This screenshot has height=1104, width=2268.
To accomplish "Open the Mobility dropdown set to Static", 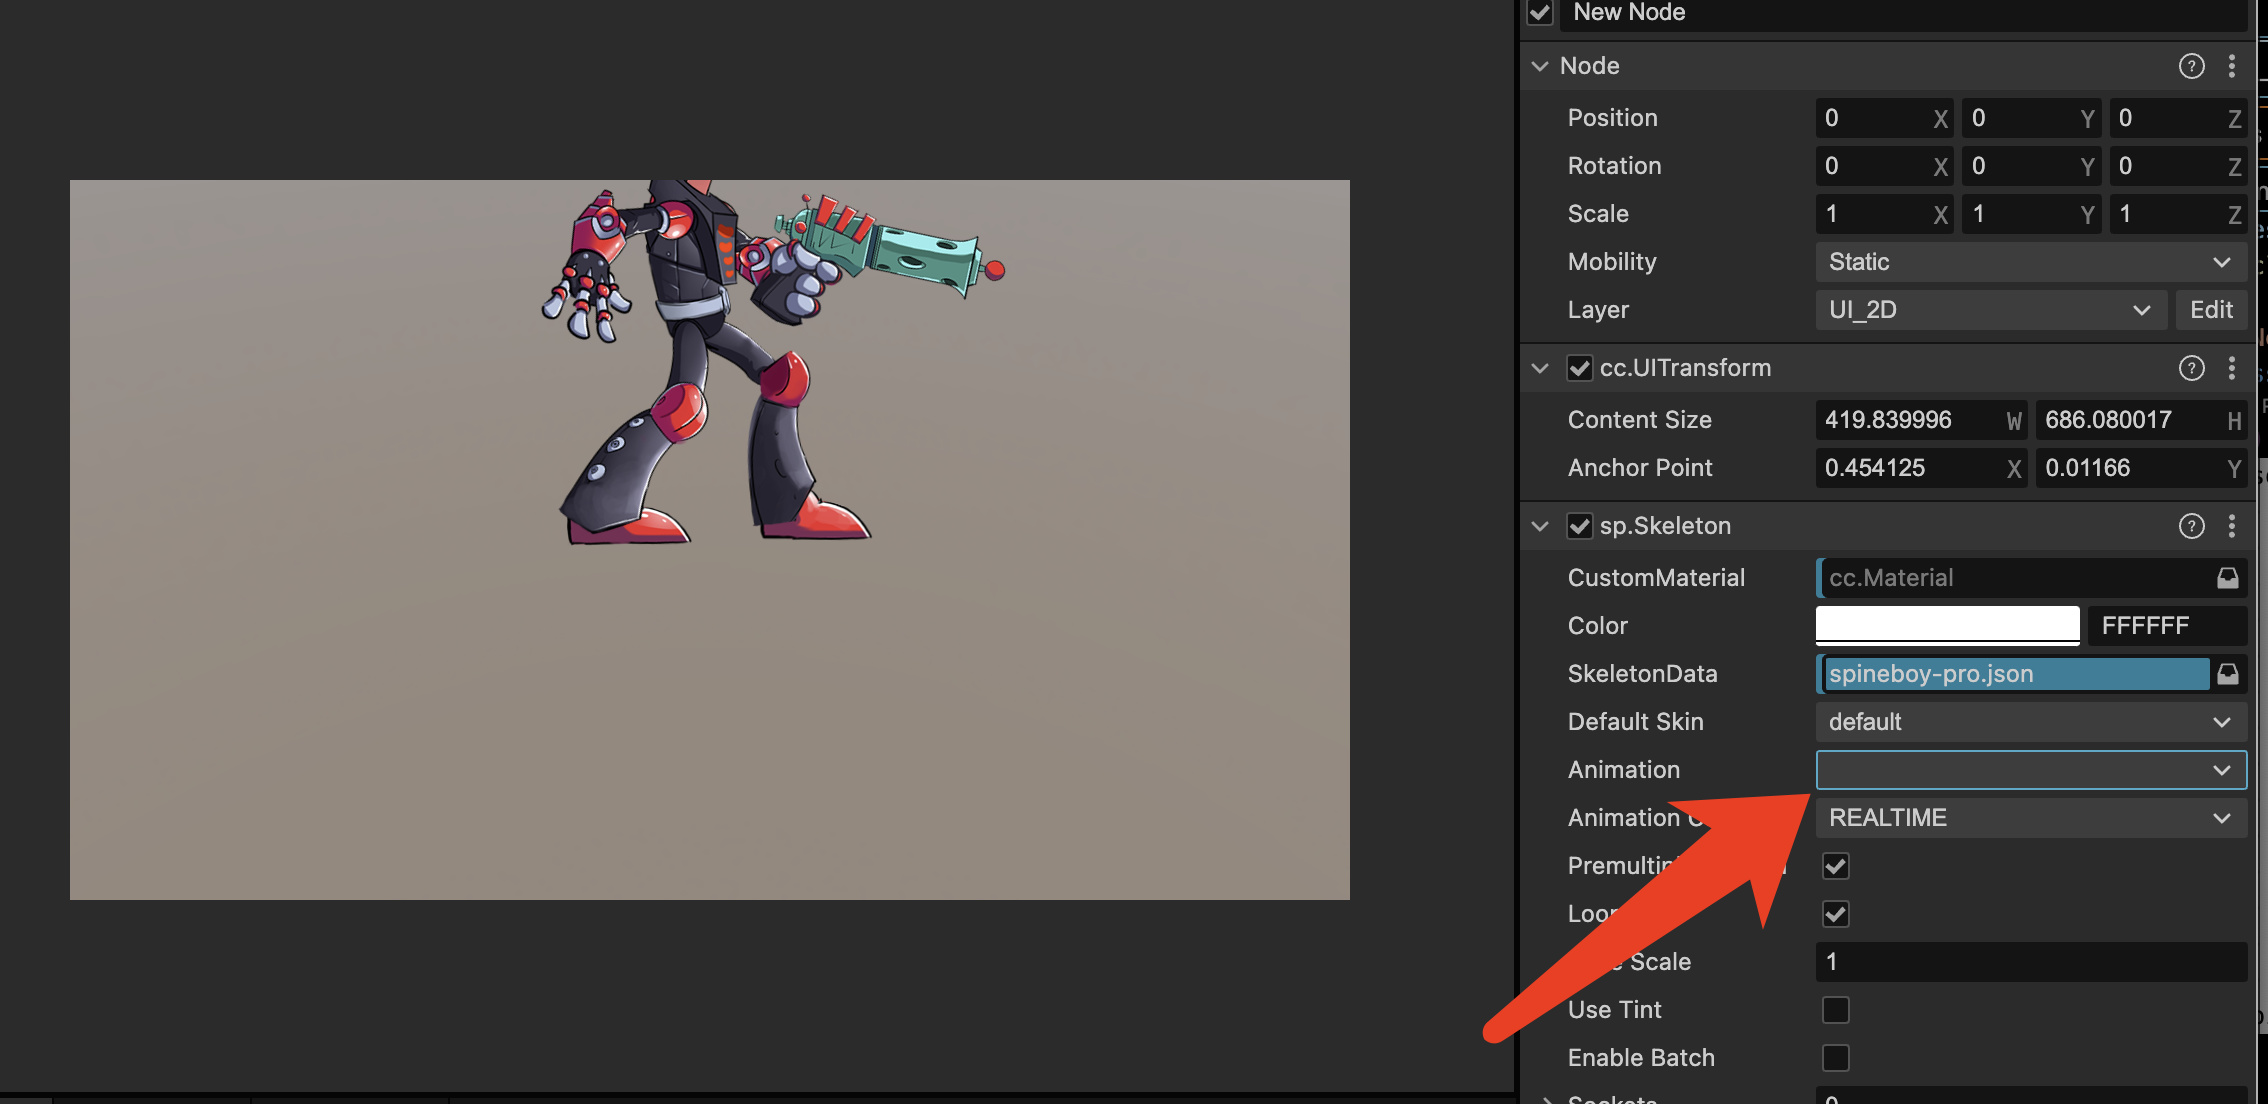I will tap(2030, 262).
